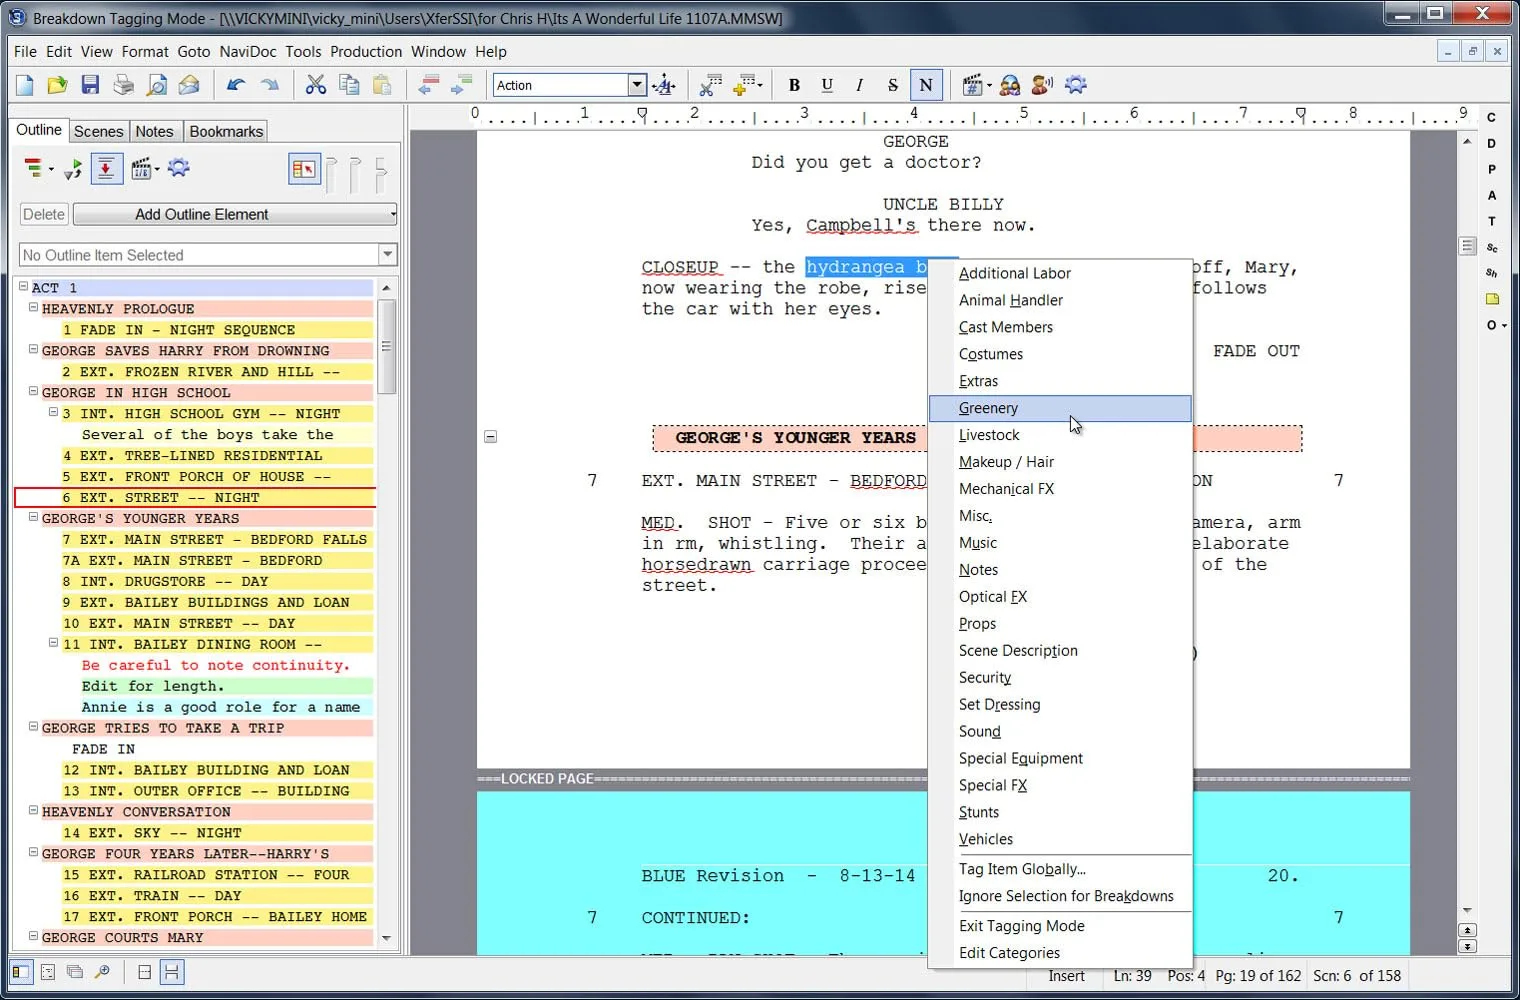Toggle the N formatting button off

coord(925,85)
